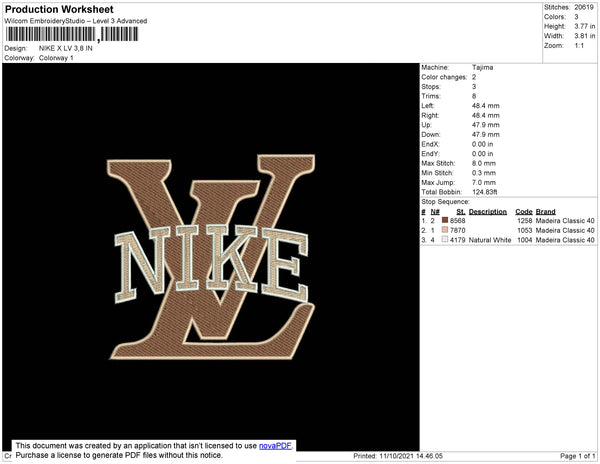
Task: Click the 'EndY:' label
Action: click(x=430, y=154)
